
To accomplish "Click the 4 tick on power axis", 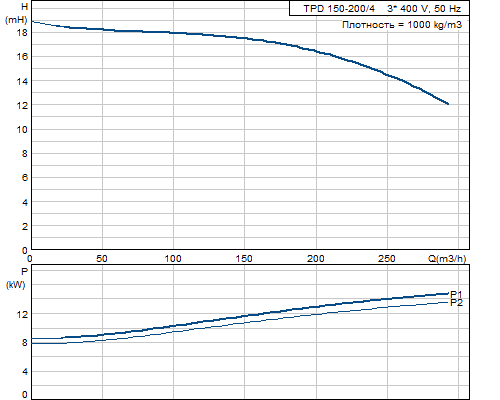I will [25, 372].
